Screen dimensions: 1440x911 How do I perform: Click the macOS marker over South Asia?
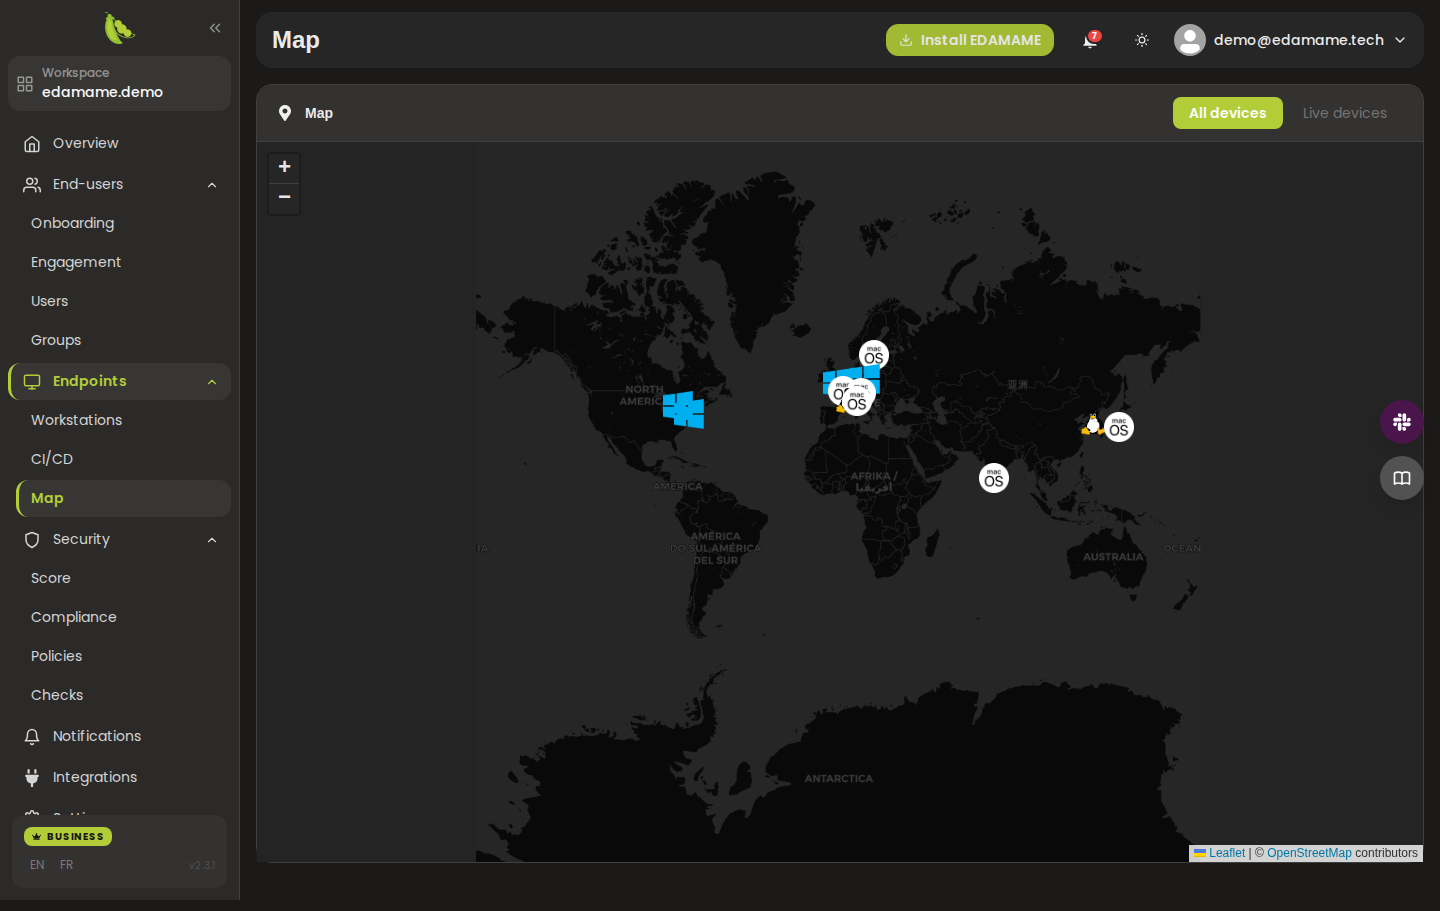[994, 478]
